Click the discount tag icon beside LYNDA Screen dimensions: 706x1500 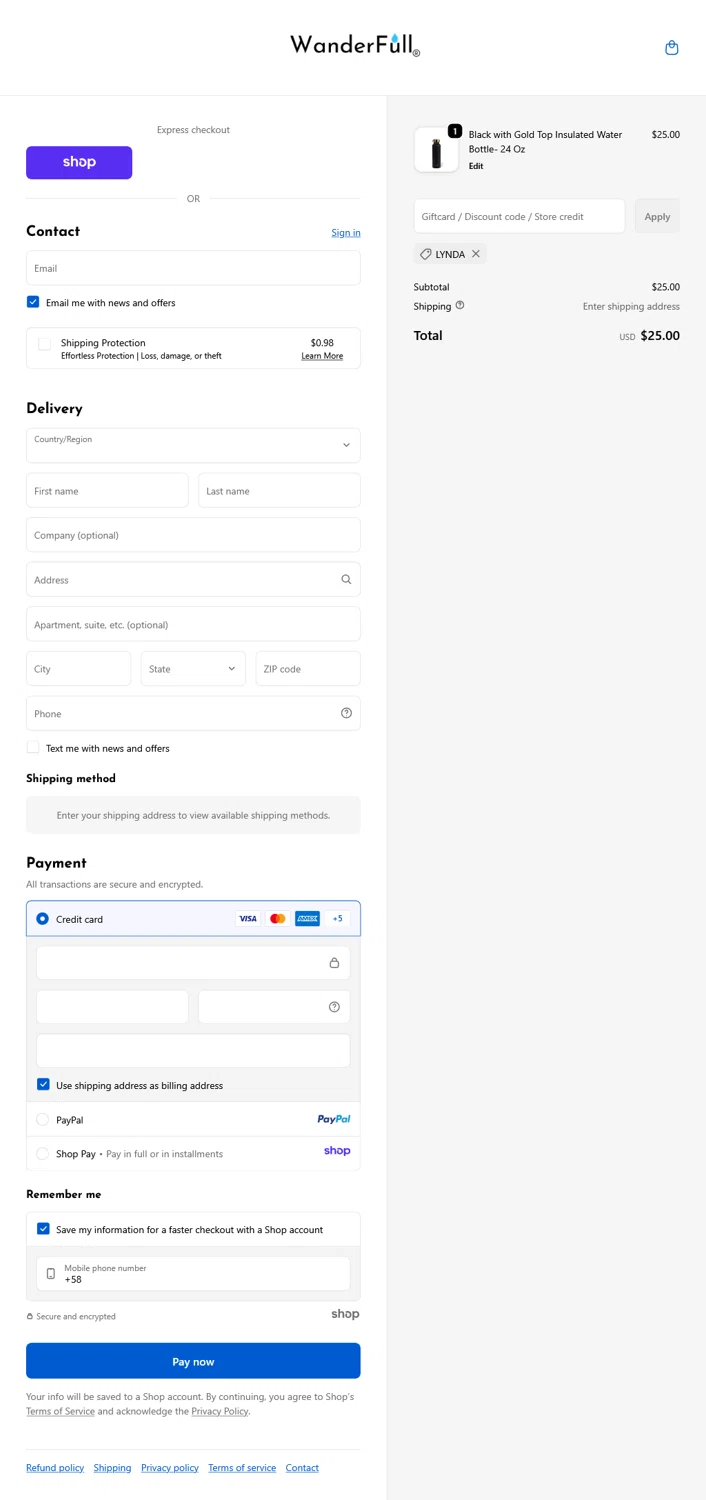tap(426, 254)
